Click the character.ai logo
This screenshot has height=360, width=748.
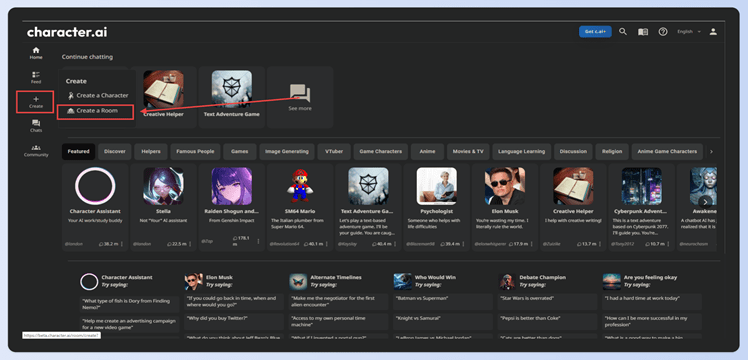tap(67, 32)
